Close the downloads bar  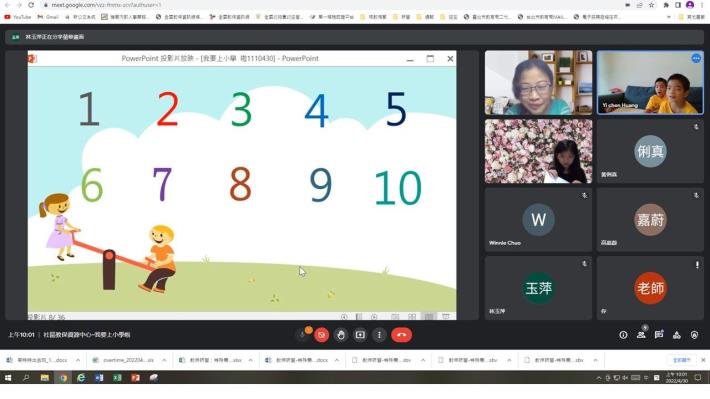703,360
